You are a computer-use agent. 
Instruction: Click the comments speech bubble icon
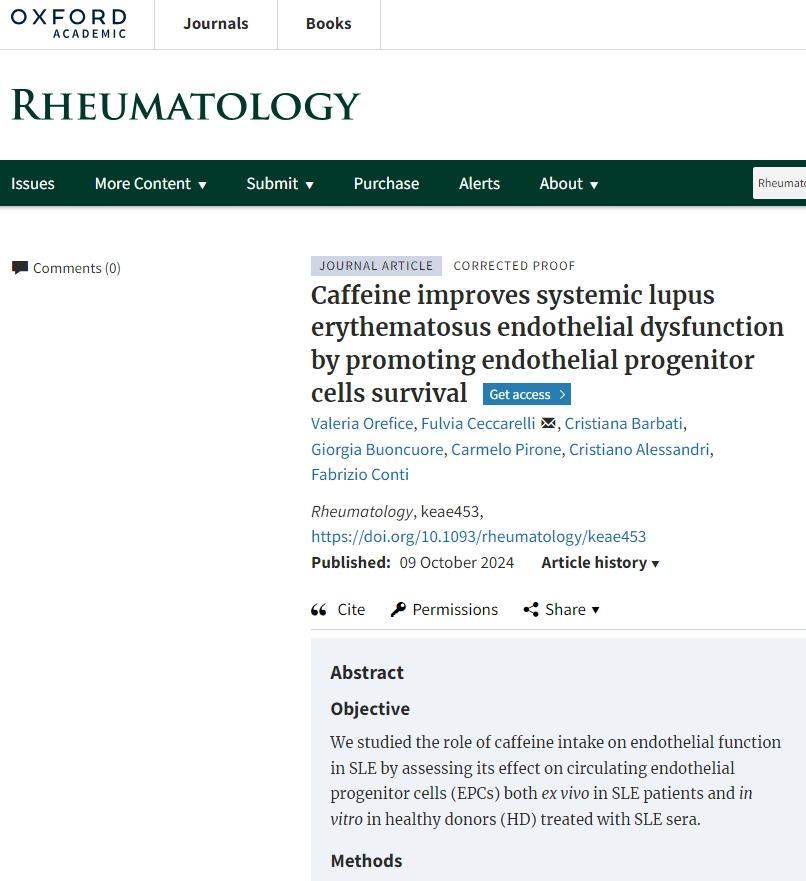[x=20, y=267]
